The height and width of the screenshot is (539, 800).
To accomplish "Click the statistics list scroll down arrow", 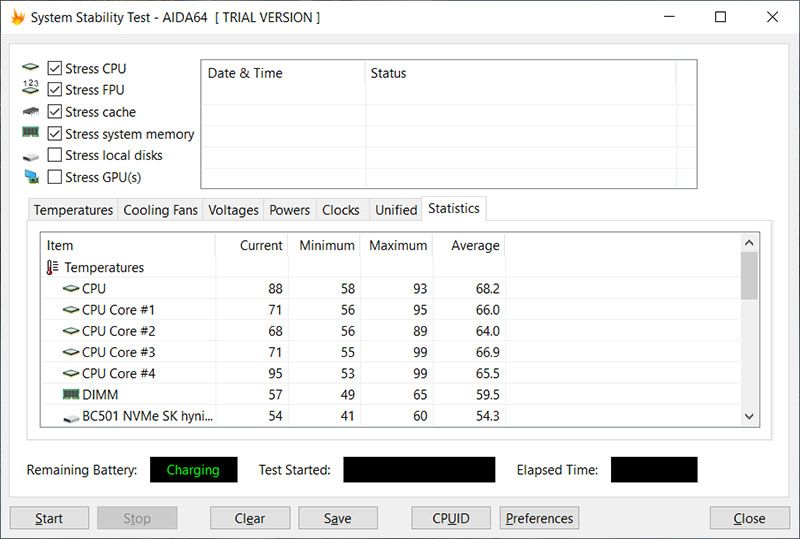I will coord(749,416).
